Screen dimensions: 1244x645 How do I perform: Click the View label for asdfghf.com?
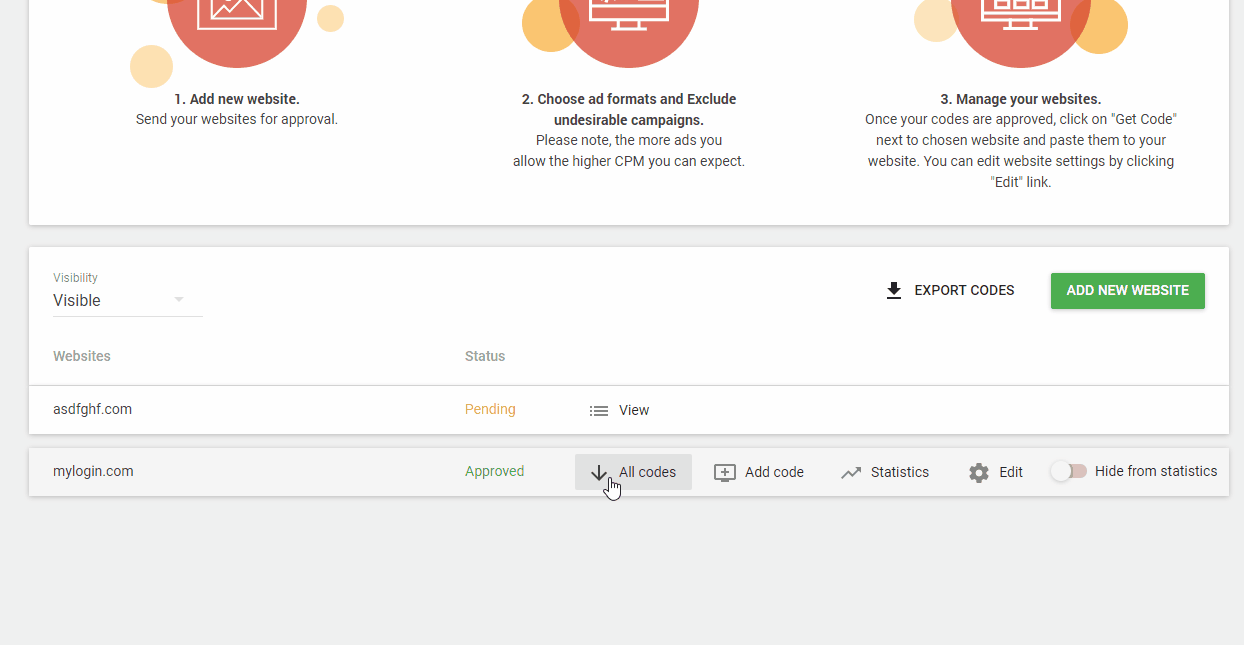[634, 410]
